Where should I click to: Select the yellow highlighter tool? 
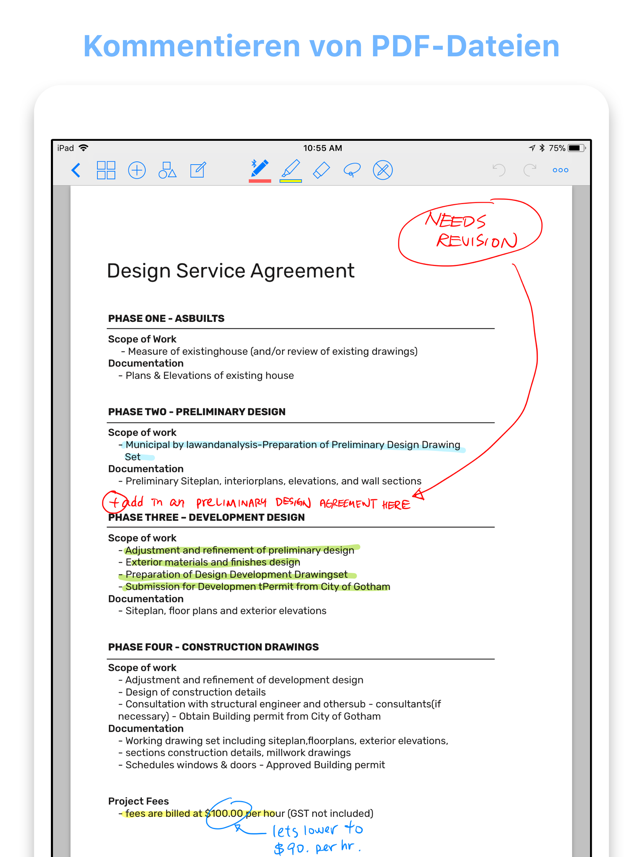(291, 168)
